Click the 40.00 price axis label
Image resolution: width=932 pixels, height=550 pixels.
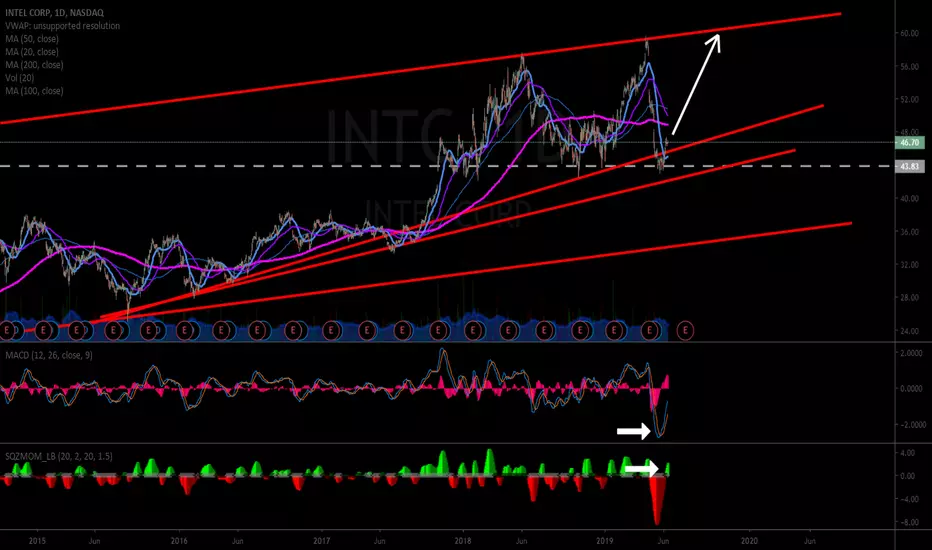909,199
